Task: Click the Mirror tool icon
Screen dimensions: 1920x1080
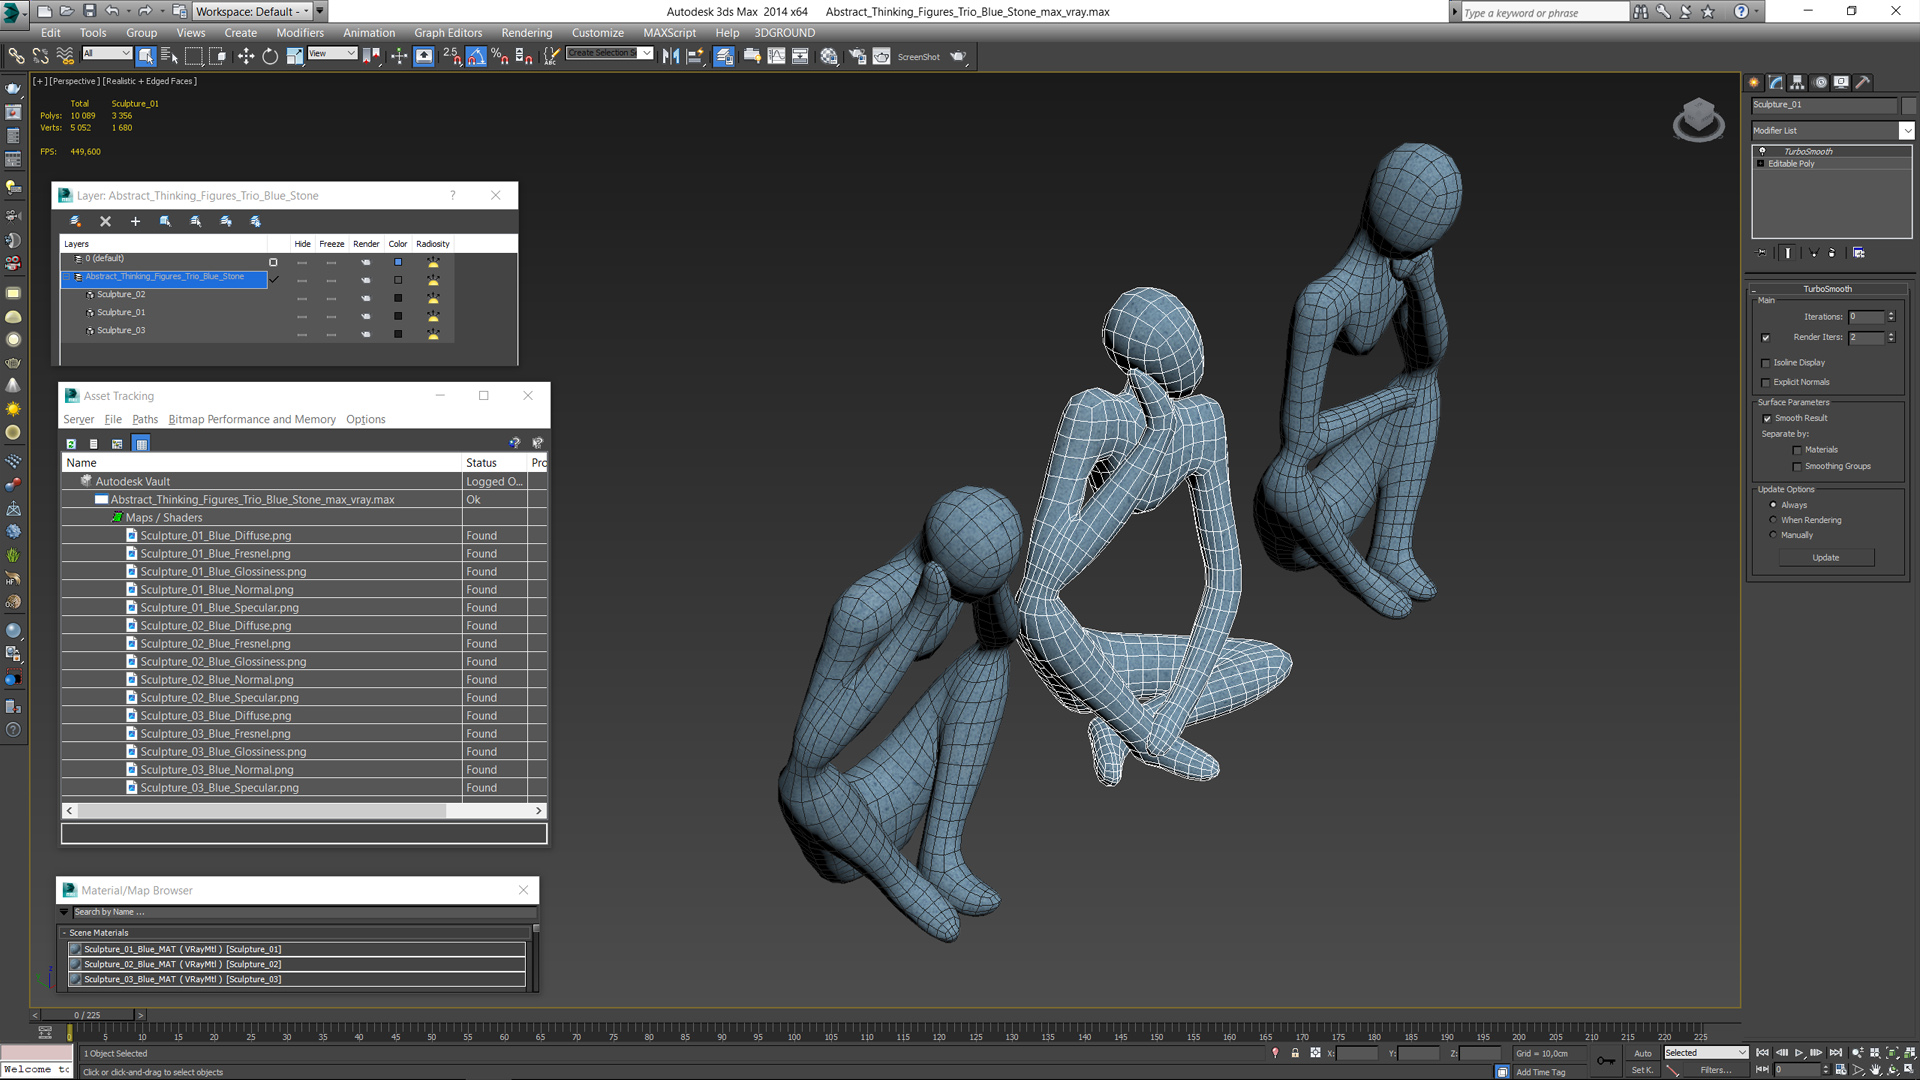Action: (671, 56)
